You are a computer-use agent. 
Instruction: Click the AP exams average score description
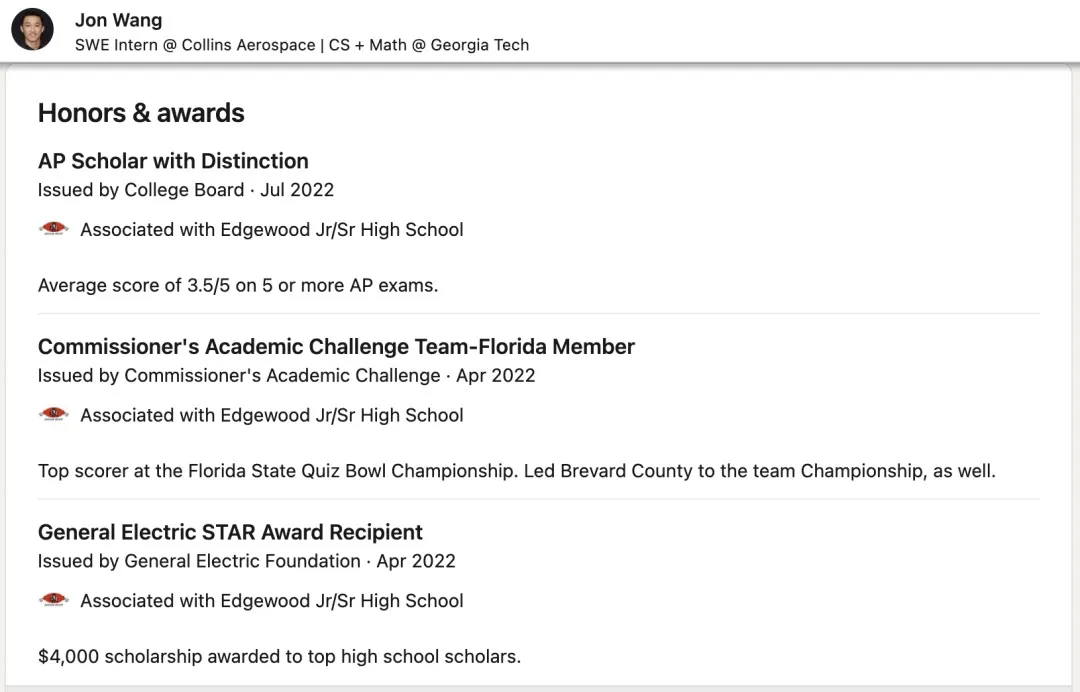[238, 285]
